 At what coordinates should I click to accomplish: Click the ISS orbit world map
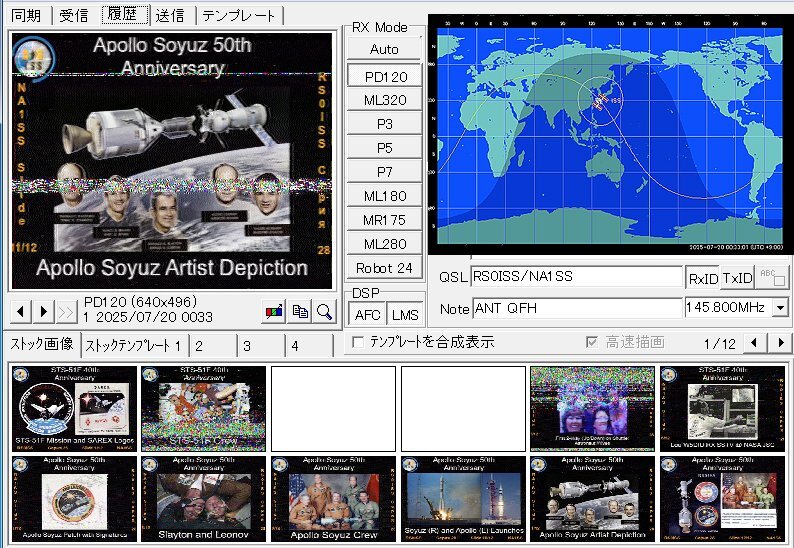point(609,134)
